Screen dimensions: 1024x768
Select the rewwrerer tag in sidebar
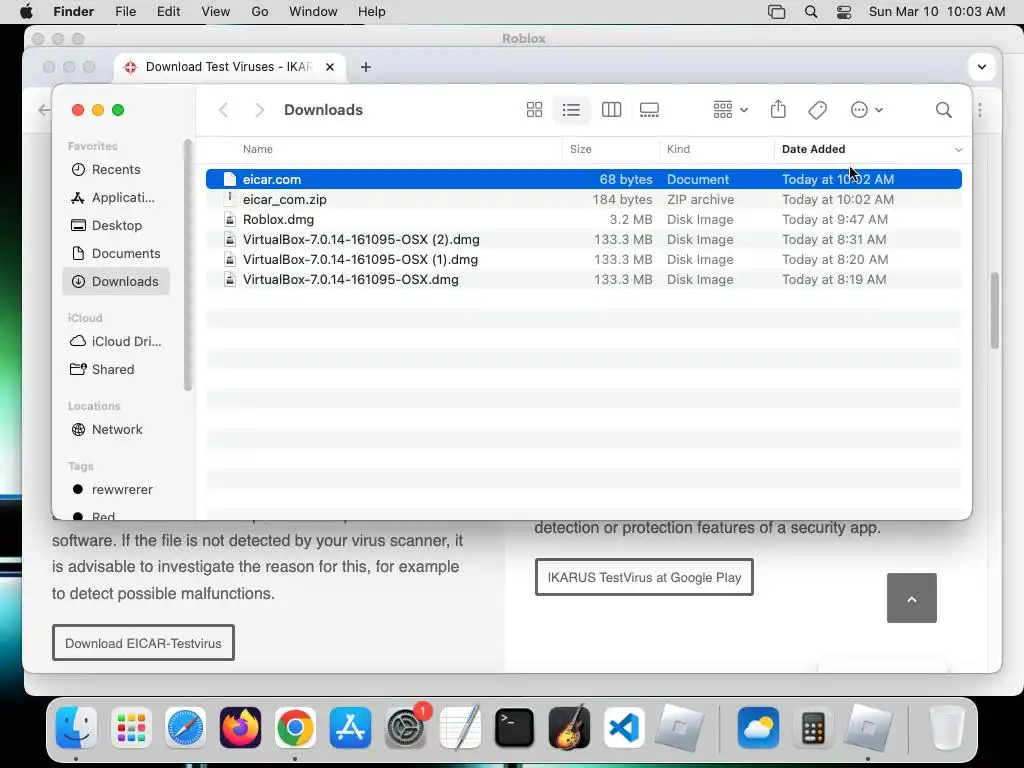point(116,490)
